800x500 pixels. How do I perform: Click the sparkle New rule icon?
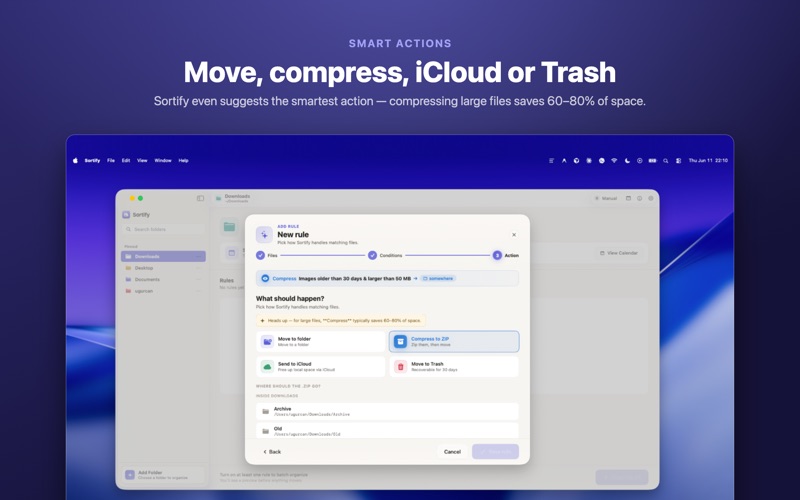pos(264,235)
